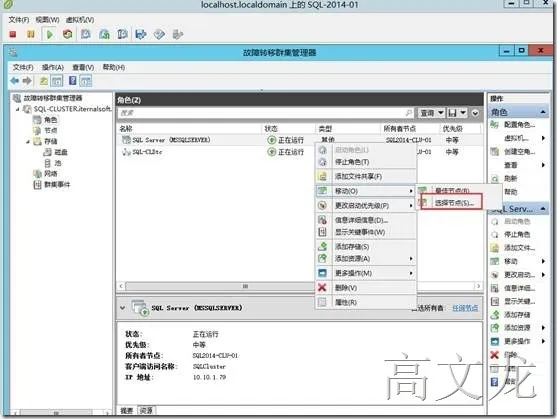Collapse the SQL-CLUSTER tree node
This screenshot has height=419, width=557.
18,109
